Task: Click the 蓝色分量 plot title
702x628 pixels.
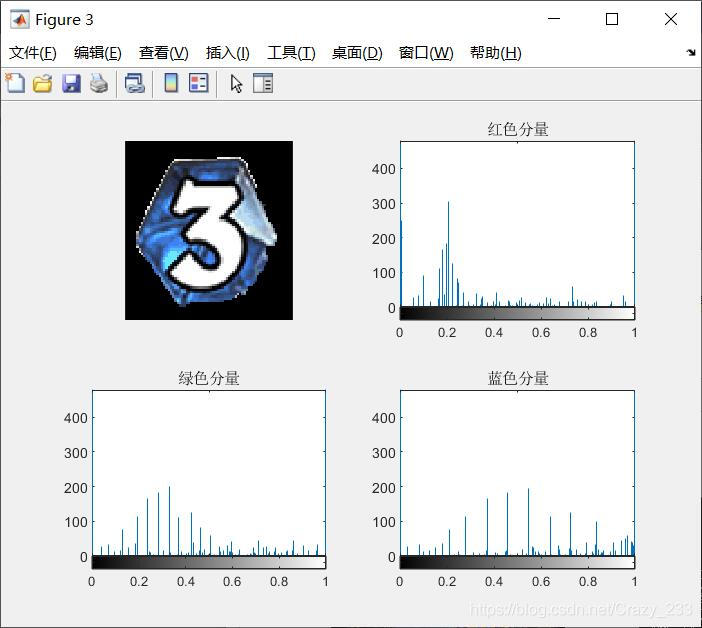Action: point(518,378)
